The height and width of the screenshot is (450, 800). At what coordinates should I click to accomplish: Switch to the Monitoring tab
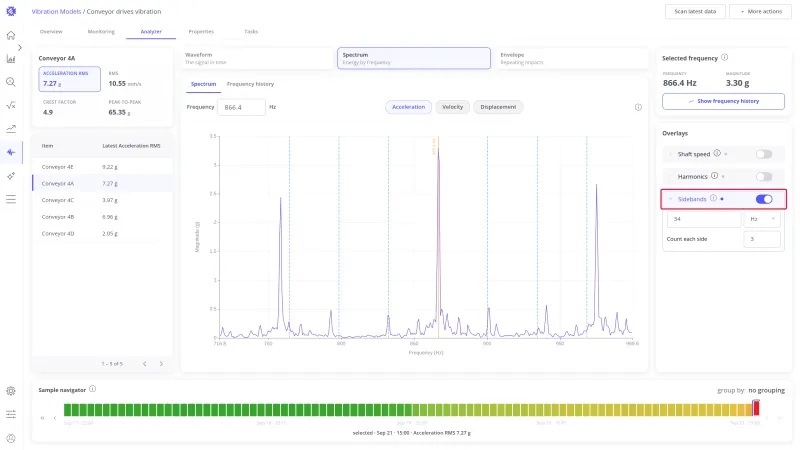pyautogui.click(x=101, y=32)
